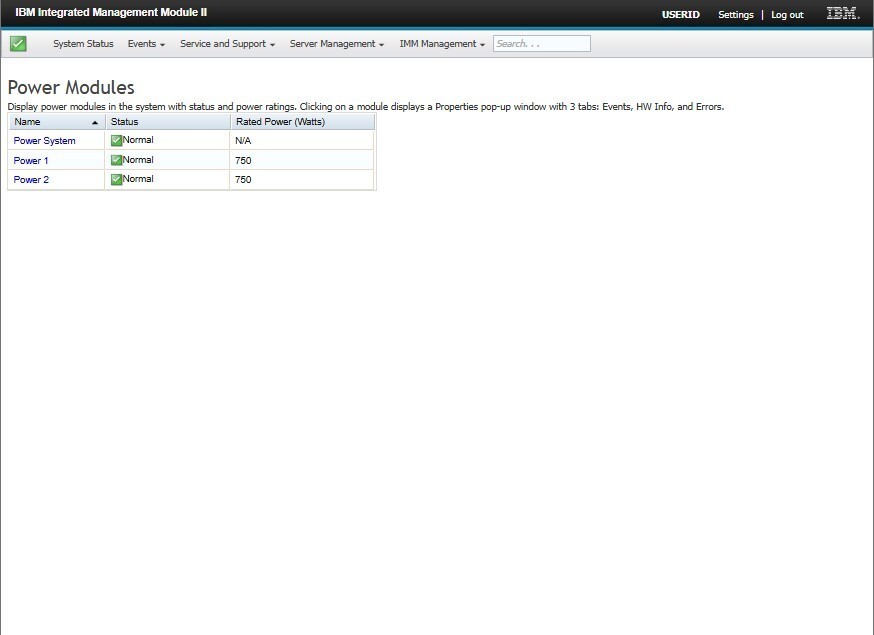Sort by Rated Power (Watts) column header
874x635 pixels.
[x=303, y=122]
